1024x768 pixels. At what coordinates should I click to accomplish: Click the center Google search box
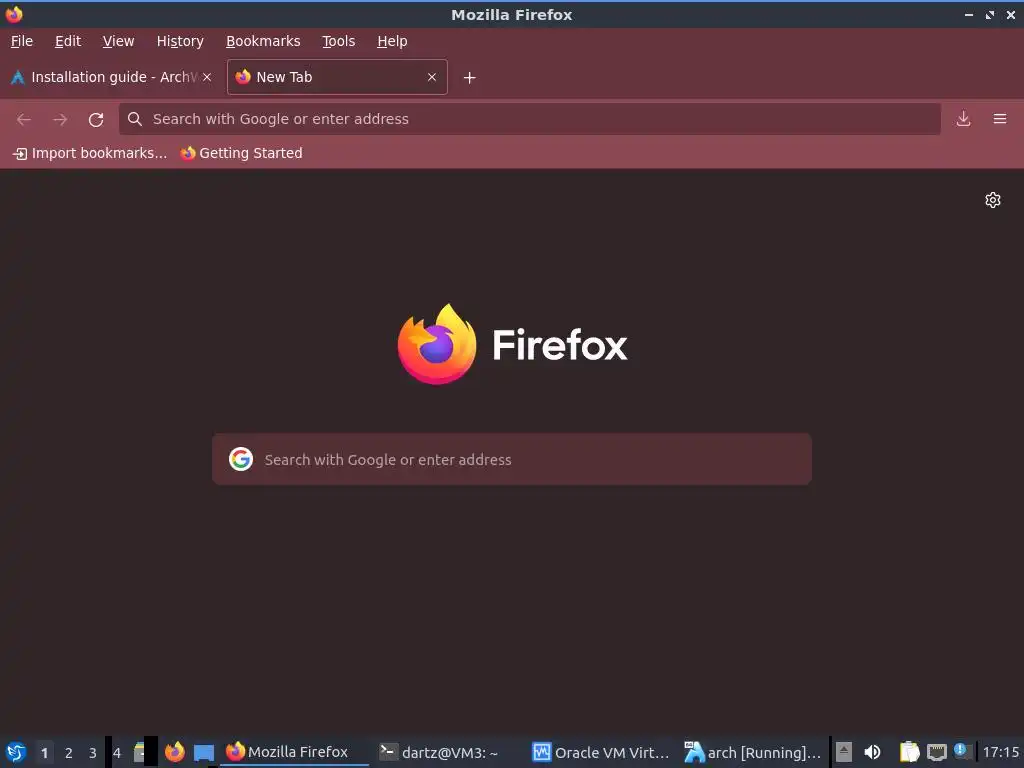pyautogui.click(x=512, y=459)
